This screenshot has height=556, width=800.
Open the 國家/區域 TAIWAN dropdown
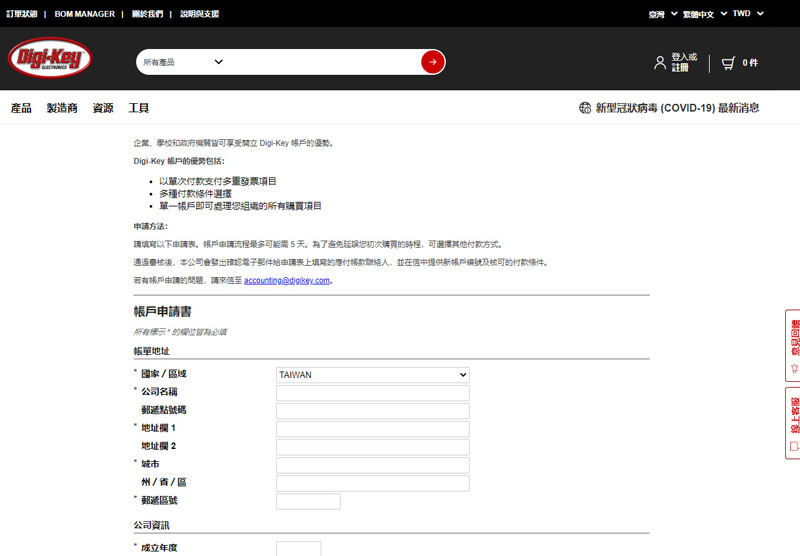tap(372, 375)
